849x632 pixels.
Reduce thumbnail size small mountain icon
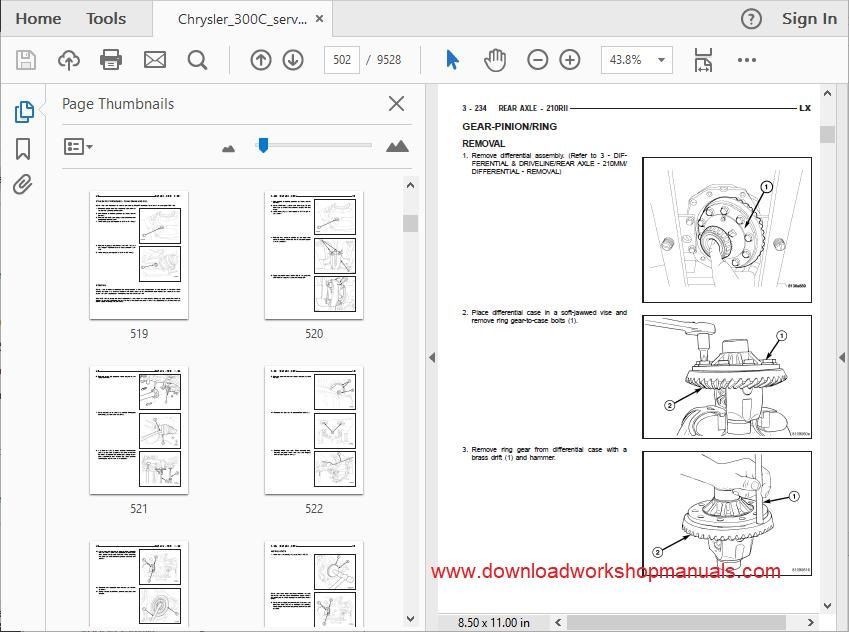point(228,148)
